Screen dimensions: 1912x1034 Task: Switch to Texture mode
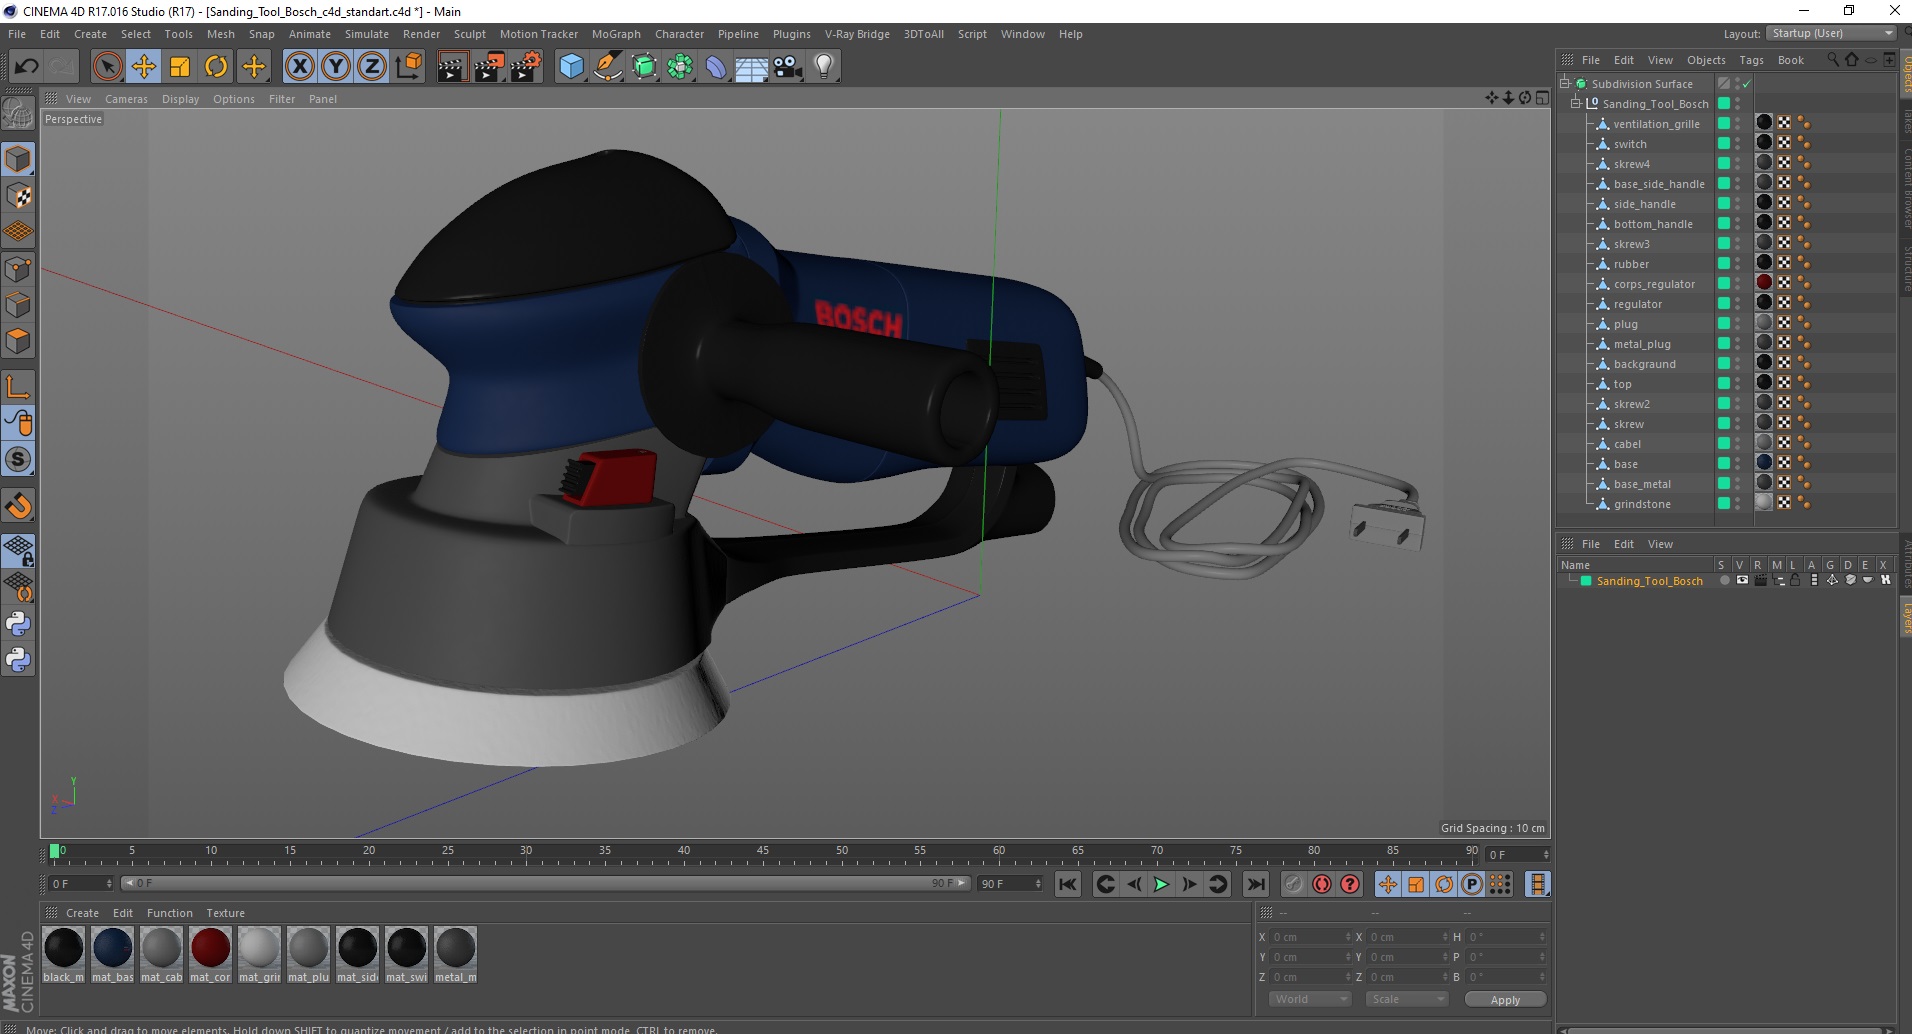click(x=18, y=196)
